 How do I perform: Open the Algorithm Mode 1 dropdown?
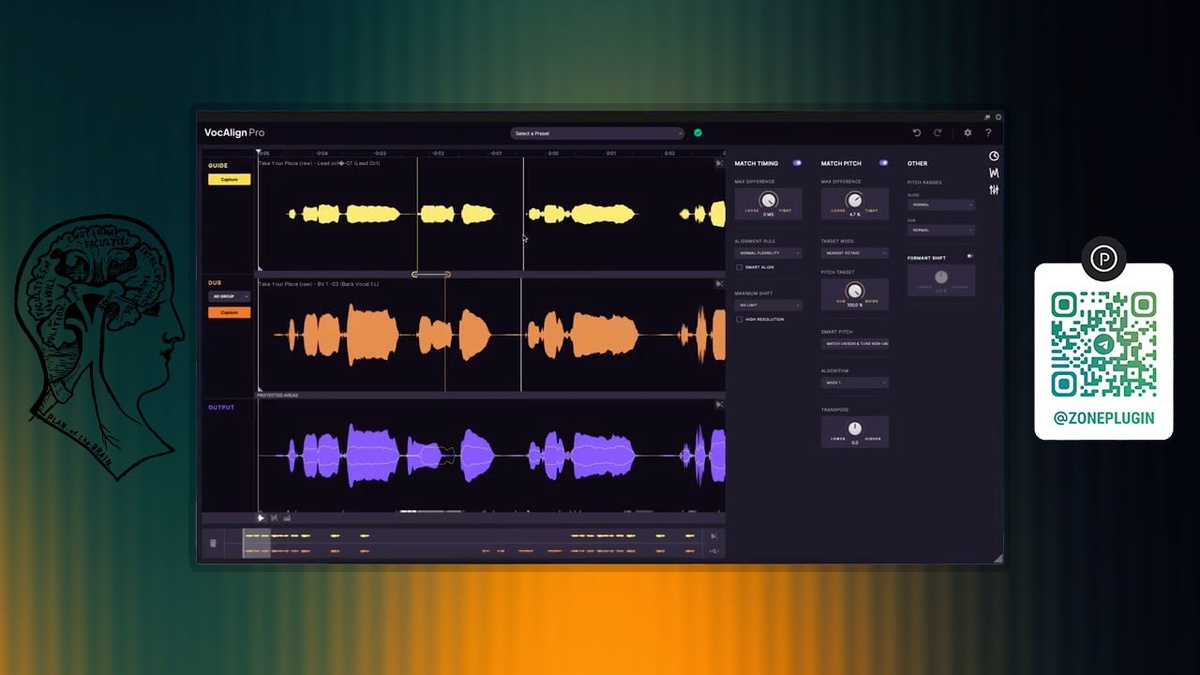pos(855,383)
